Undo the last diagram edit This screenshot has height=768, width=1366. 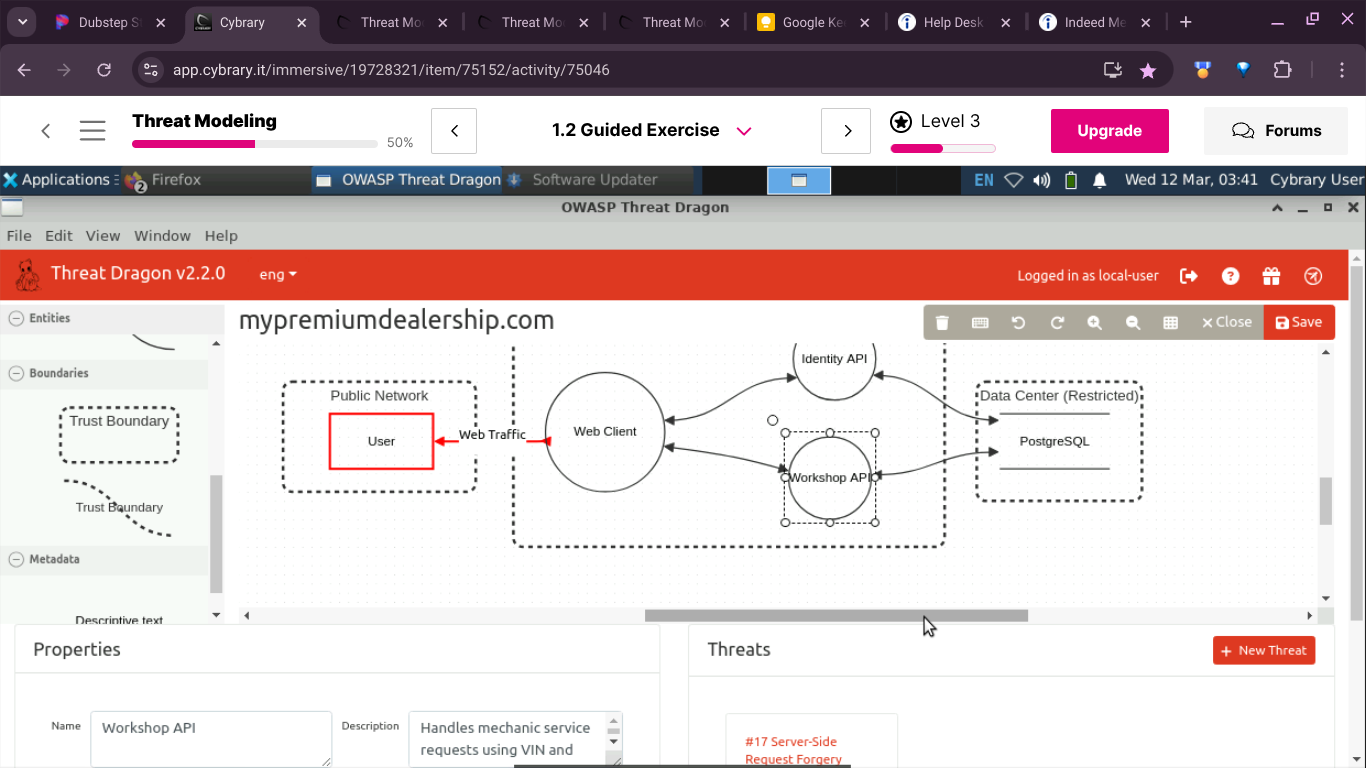point(1018,323)
